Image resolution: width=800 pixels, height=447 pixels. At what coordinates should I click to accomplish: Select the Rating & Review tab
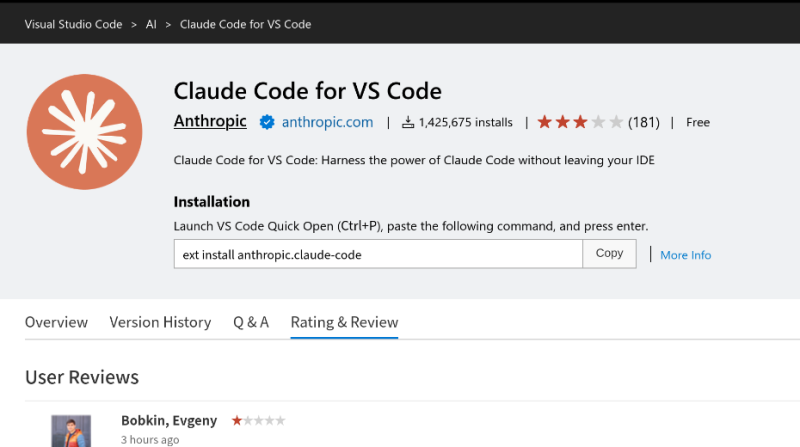pos(344,322)
